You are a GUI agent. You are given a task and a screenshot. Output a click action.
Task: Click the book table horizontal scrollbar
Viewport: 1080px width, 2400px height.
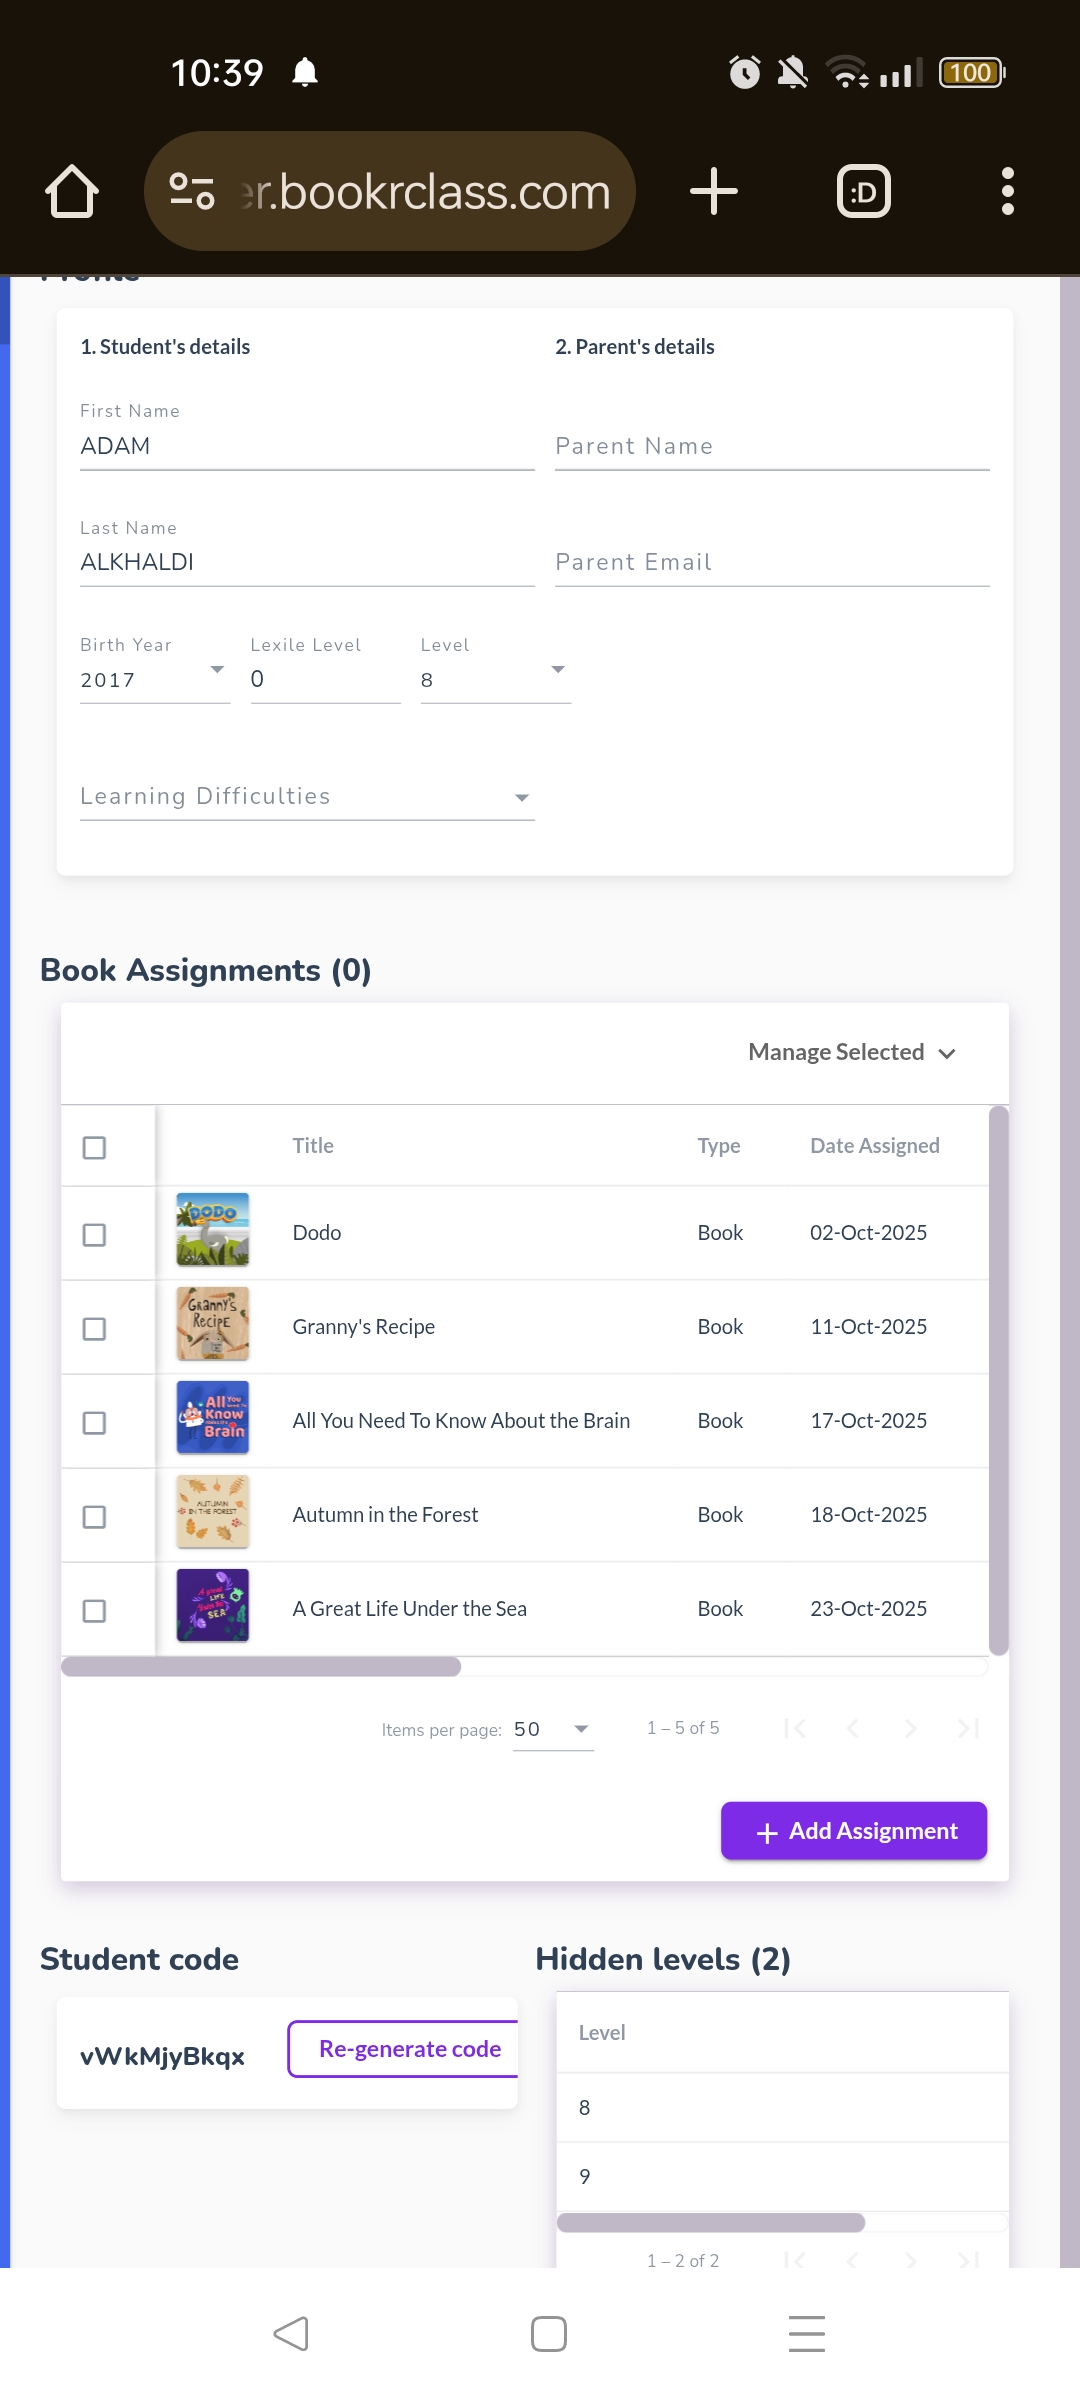click(x=261, y=1667)
